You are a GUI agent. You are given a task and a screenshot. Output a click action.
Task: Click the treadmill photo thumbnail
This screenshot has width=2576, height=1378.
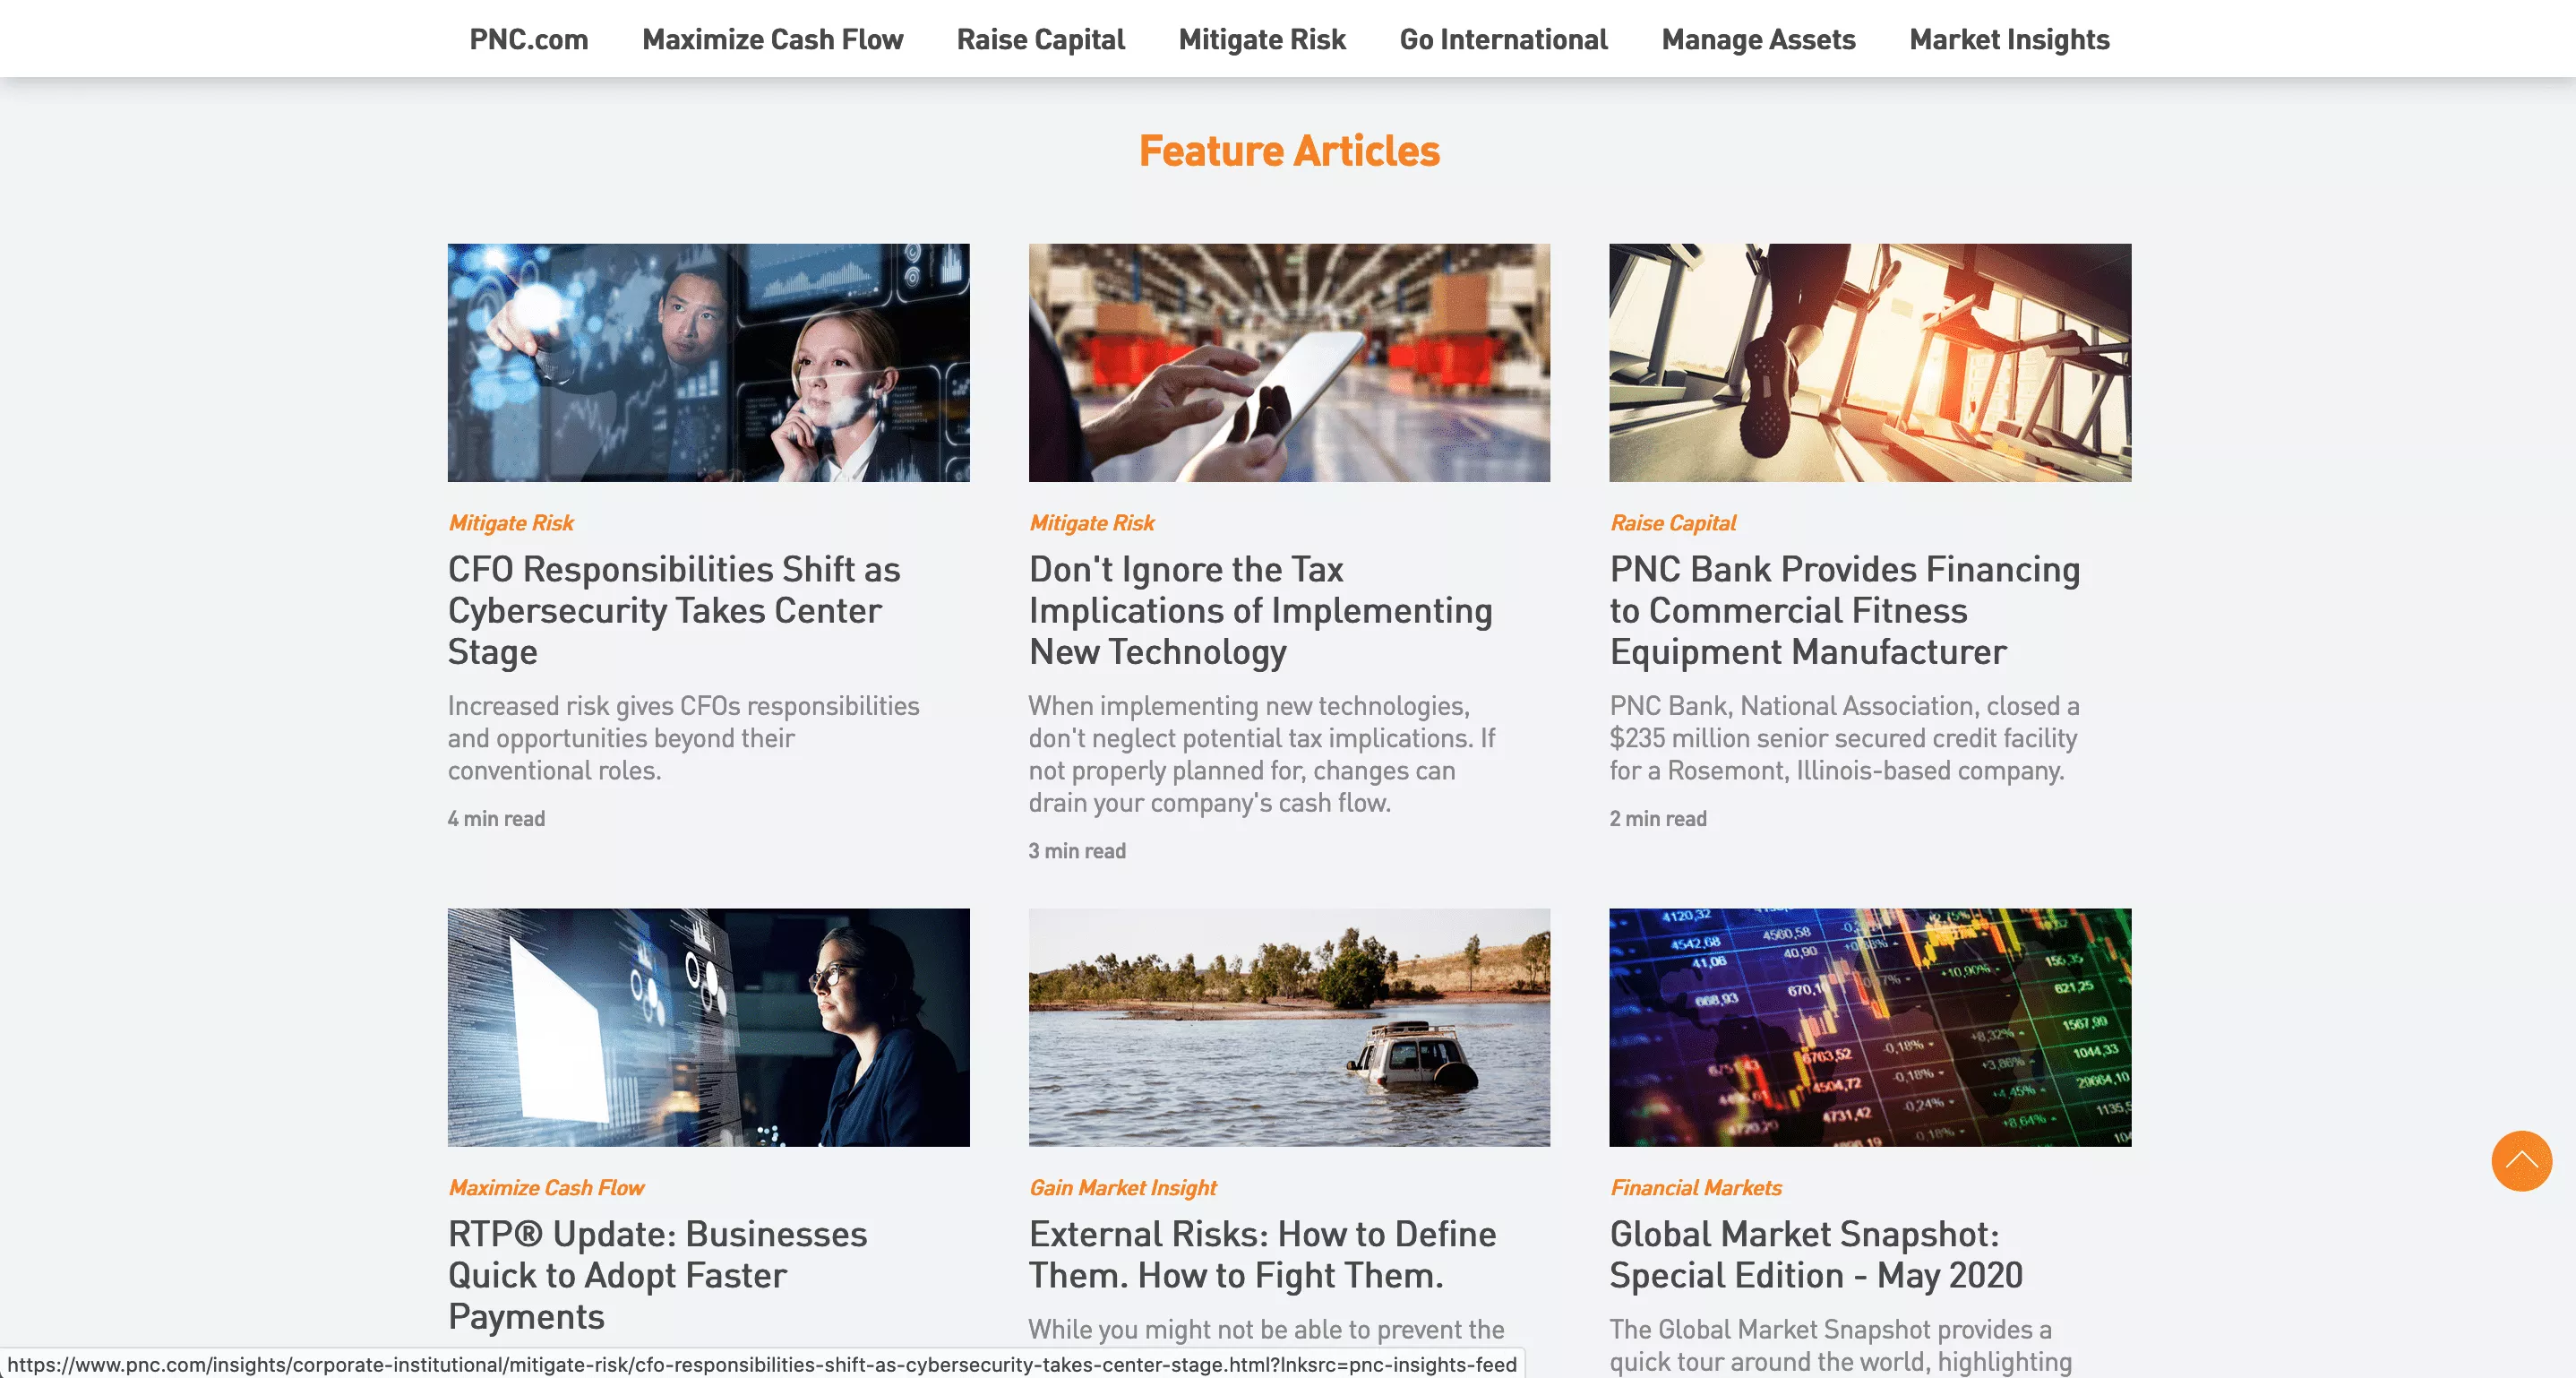(x=1868, y=363)
